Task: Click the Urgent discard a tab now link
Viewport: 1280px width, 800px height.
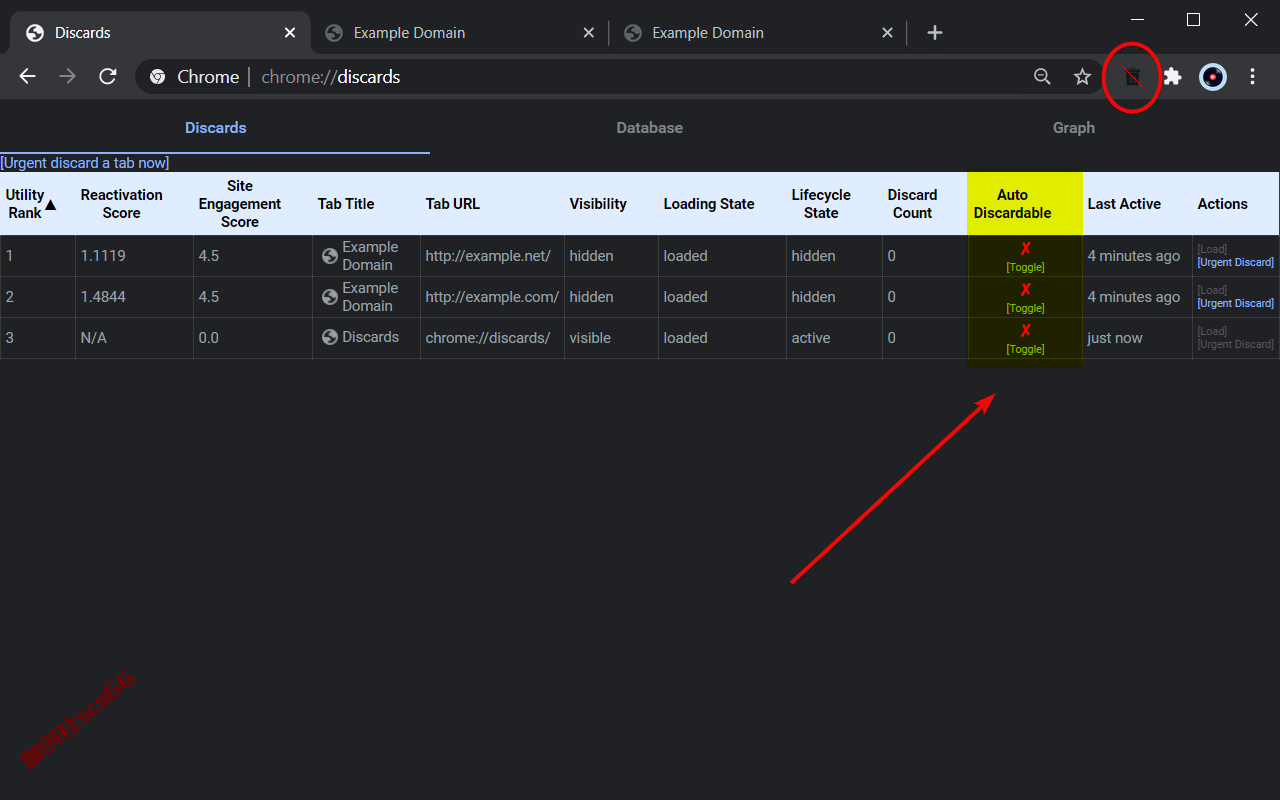Action: pyautogui.click(x=85, y=163)
